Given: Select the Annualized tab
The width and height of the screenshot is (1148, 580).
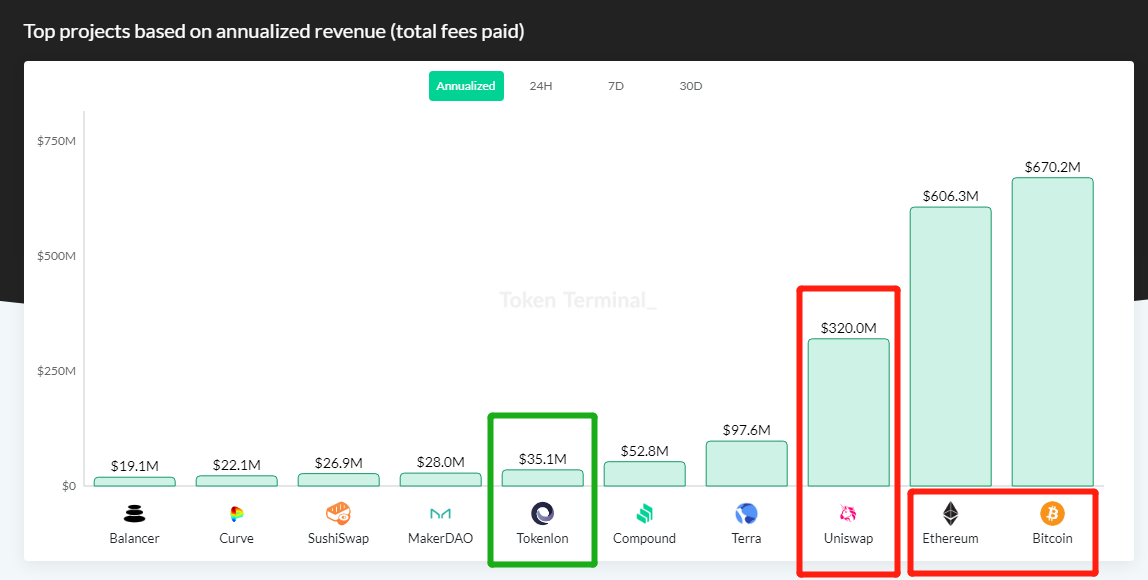Looking at the screenshot, I should (466, 86).
